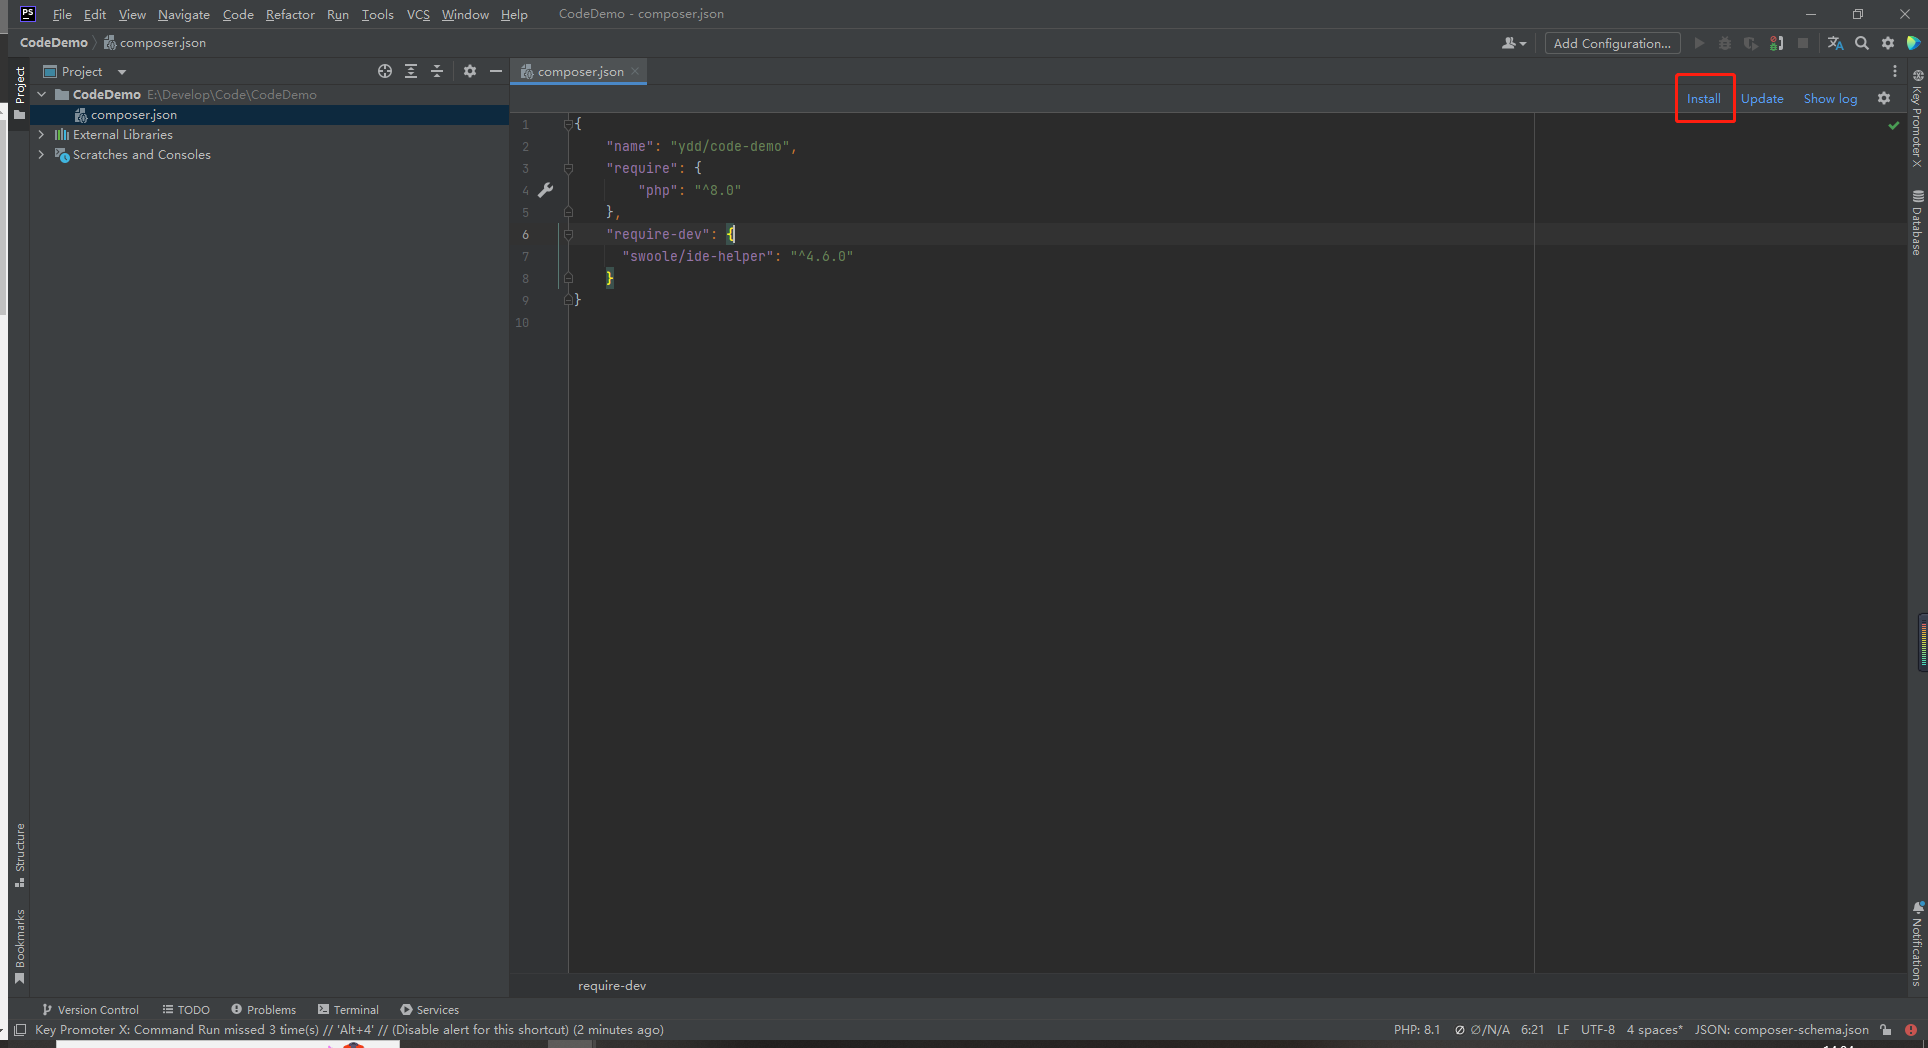This screenshot has height=1048, width=1928.
Task: Click Add Configuration... button
Action: pos(1612,43)
